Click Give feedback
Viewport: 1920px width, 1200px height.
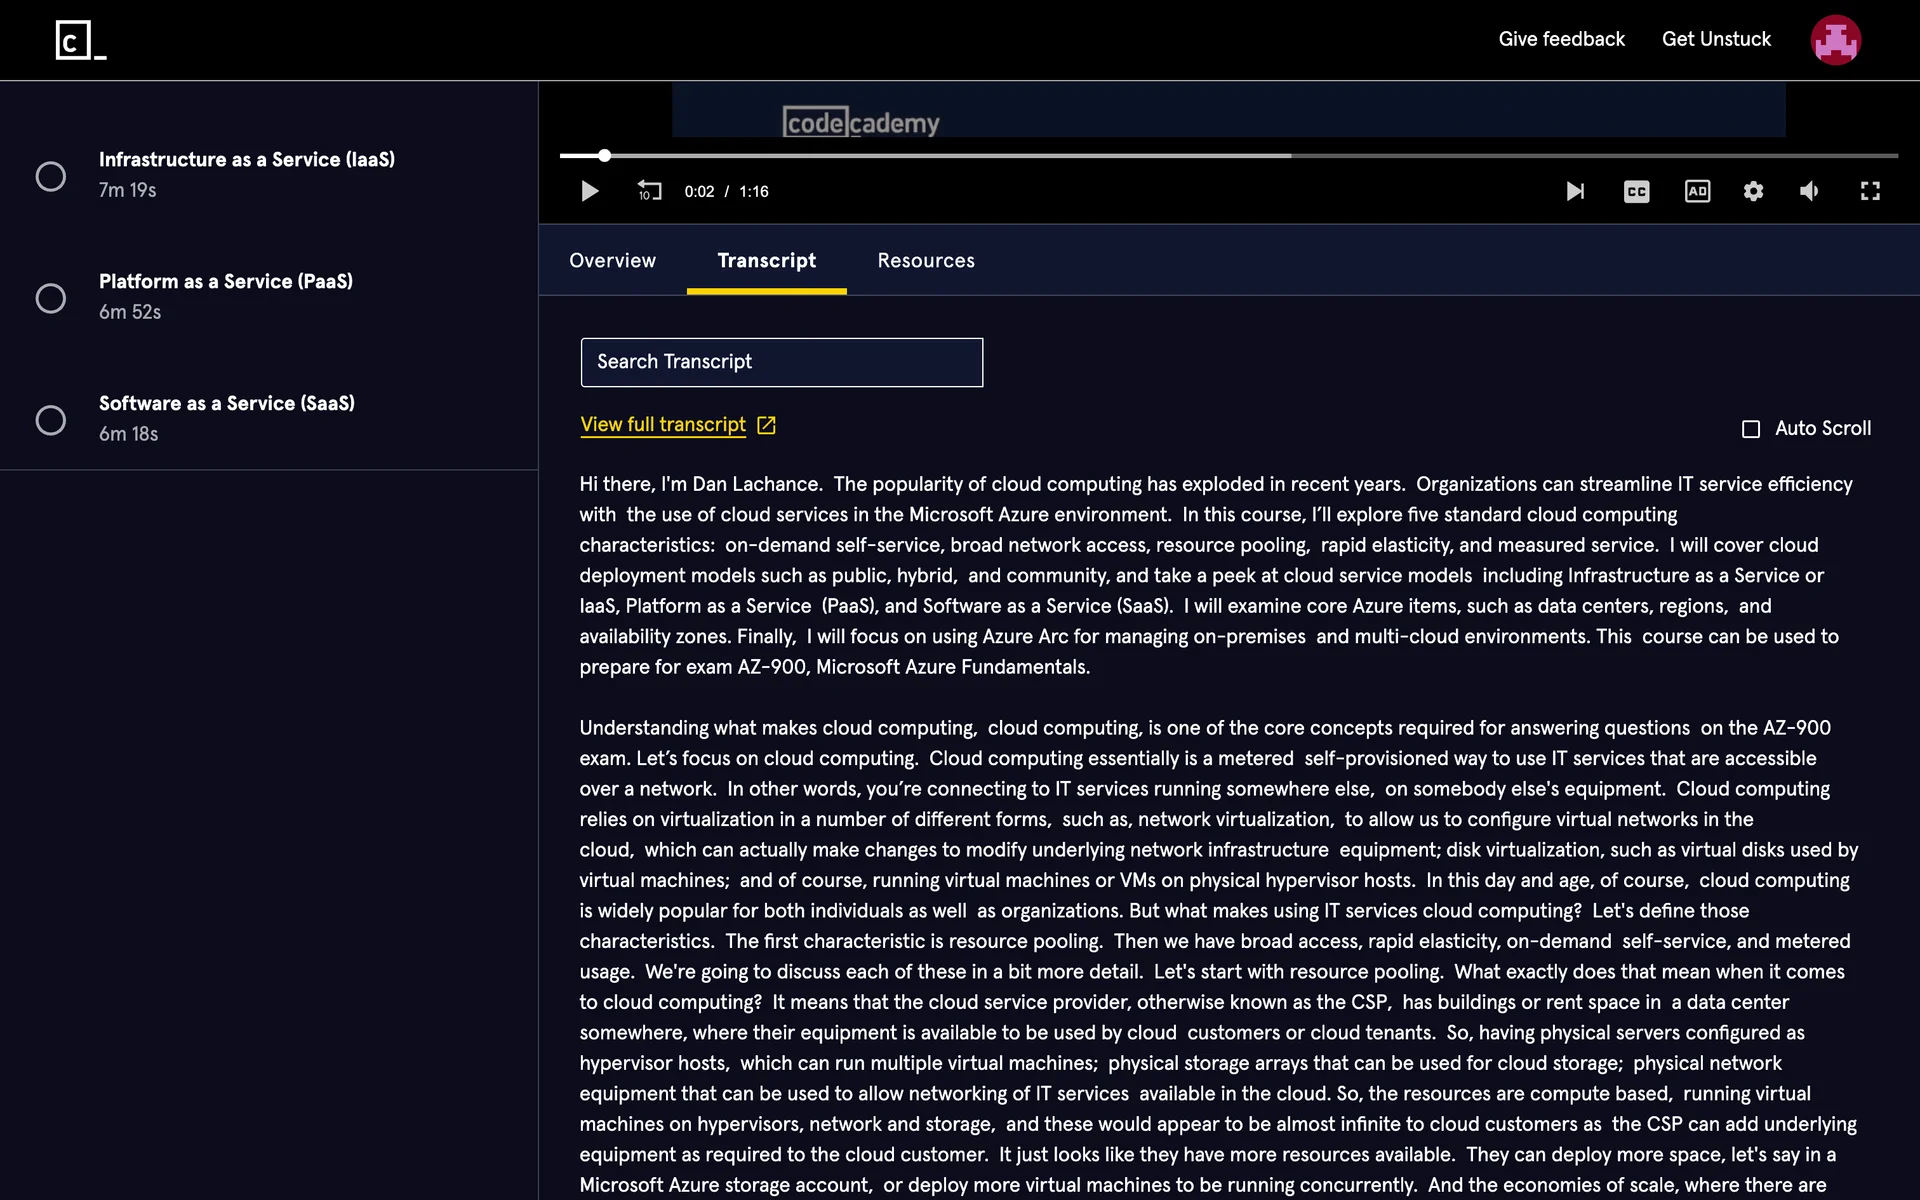pos(1561,39)
